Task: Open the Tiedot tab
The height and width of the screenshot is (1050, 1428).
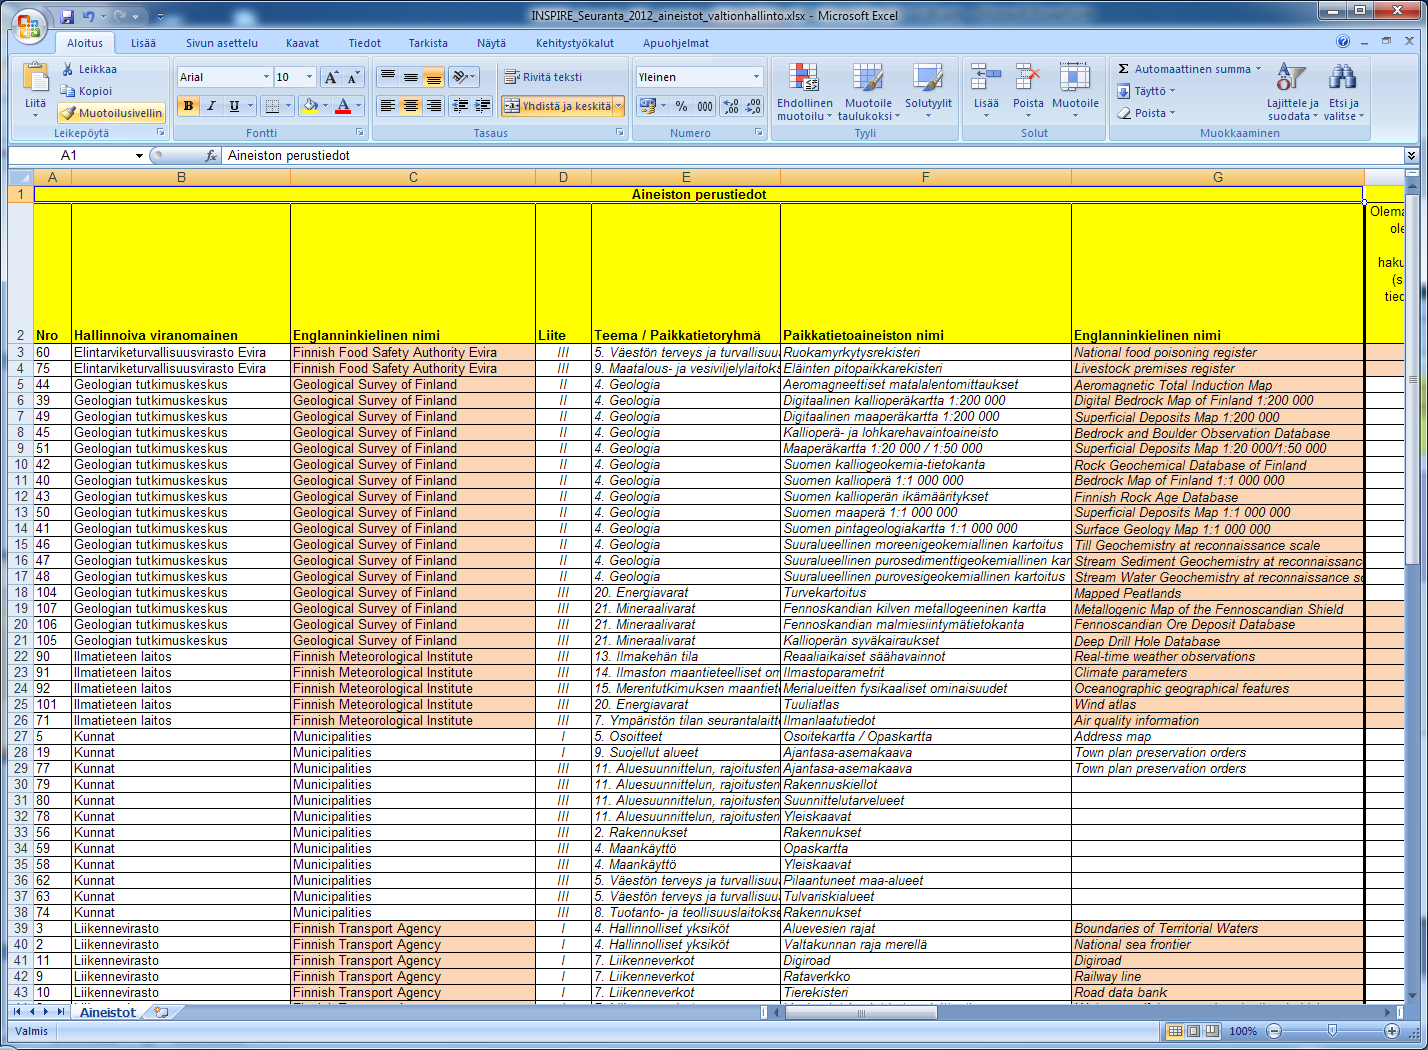Action: pos(364,43)
